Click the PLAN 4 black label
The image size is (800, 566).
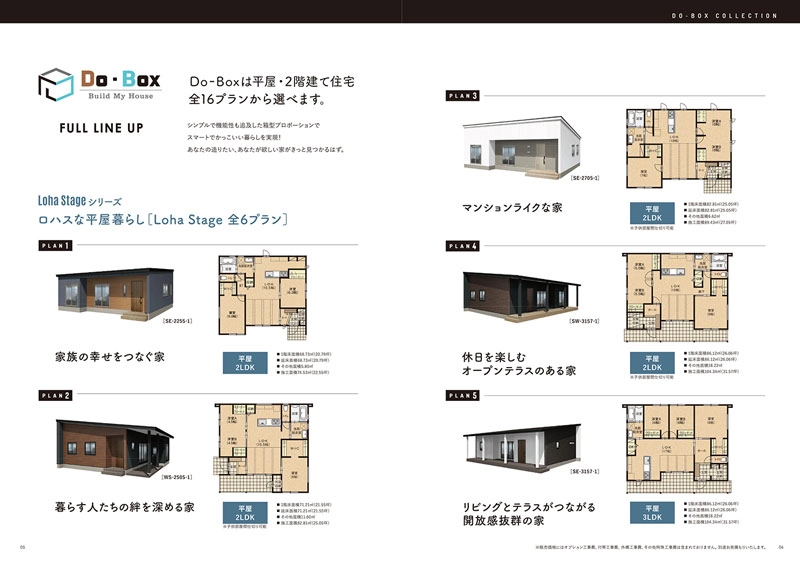click(x=462, y=246)
